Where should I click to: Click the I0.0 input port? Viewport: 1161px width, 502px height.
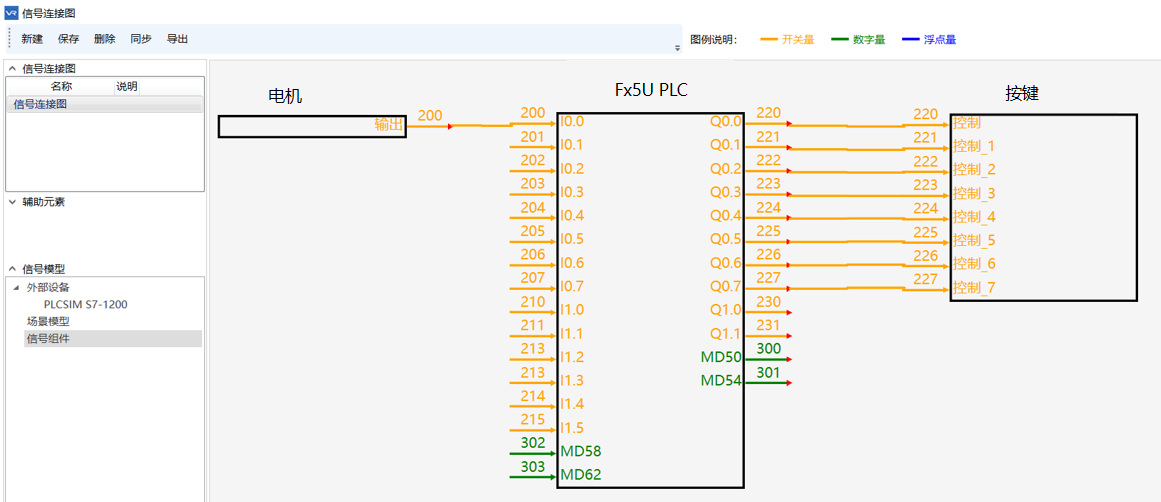pos(573,121)
